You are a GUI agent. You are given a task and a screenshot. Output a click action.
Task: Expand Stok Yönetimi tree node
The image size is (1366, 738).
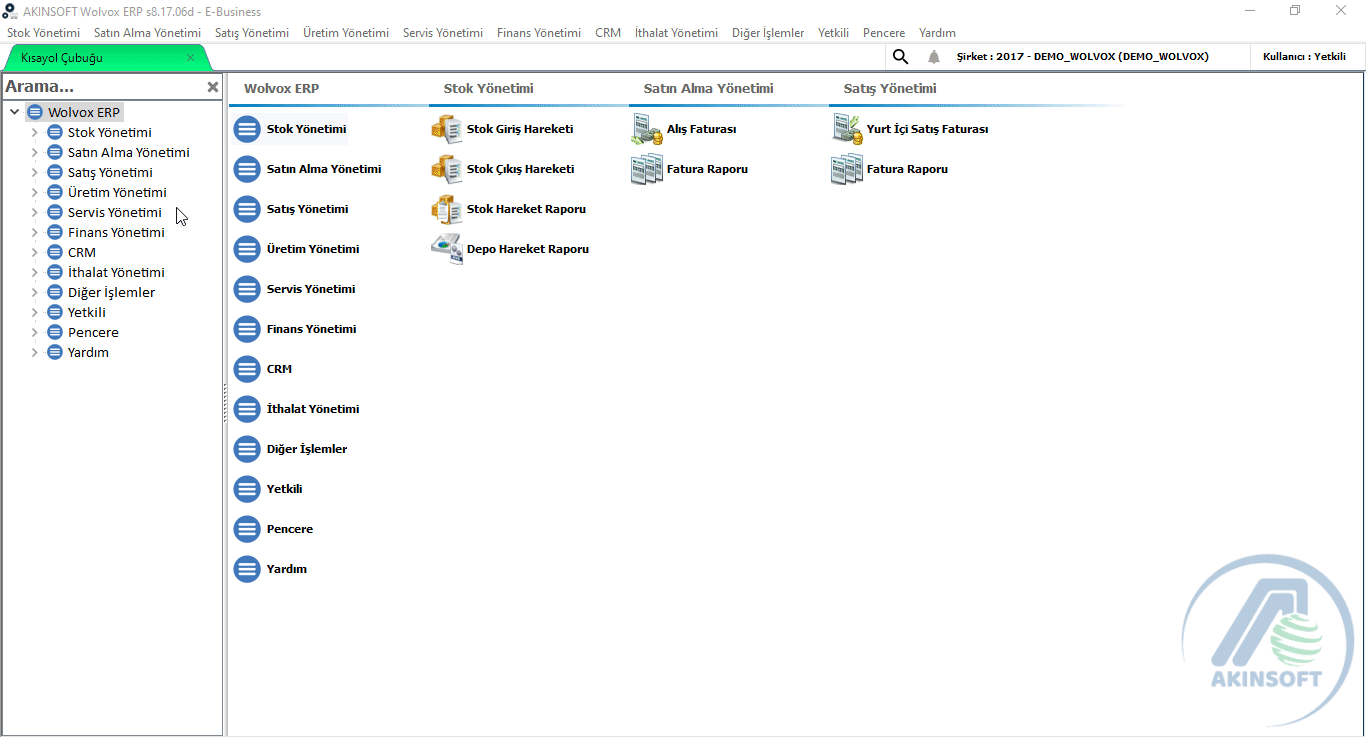34,132
